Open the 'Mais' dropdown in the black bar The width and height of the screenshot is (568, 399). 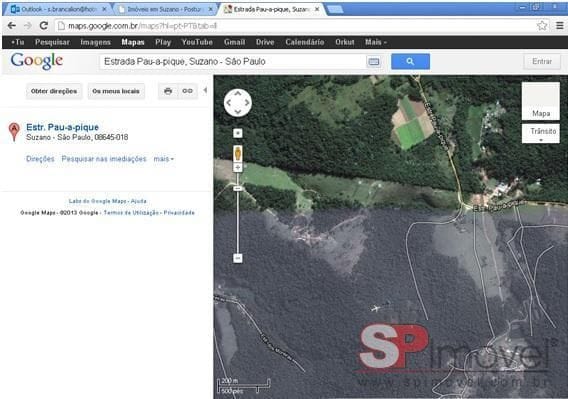[x=376, y=42]
